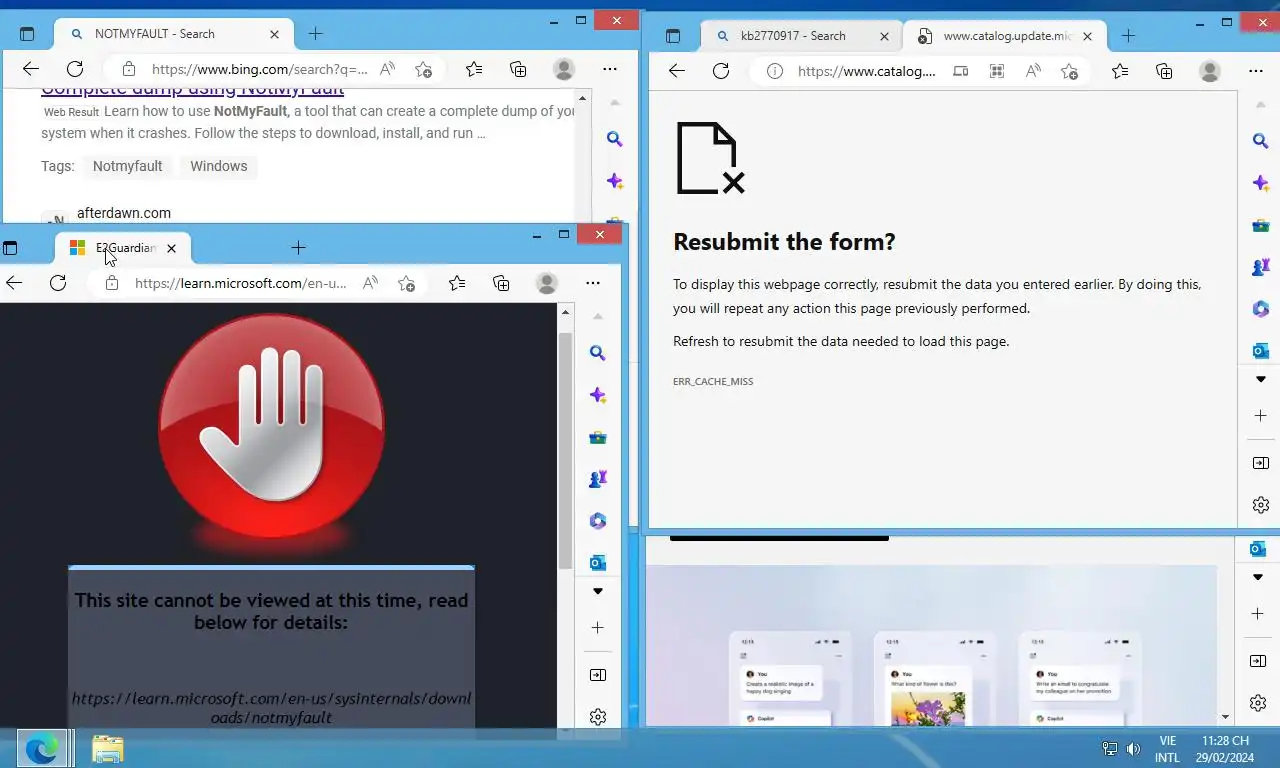Focus the catalog update address bar
1280x768 pixels.
pos(866,71)
